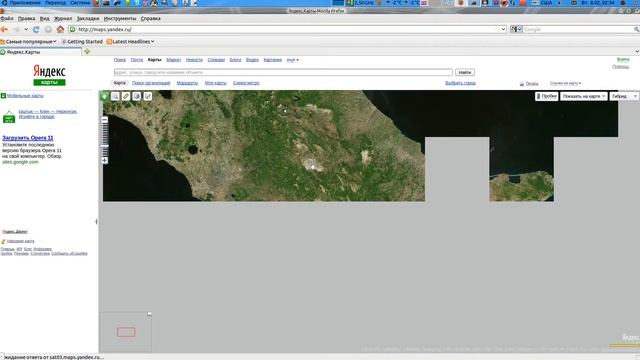Open the Вид menu
The height and width of the screenshot is (360, 640).
click(44, 18)
